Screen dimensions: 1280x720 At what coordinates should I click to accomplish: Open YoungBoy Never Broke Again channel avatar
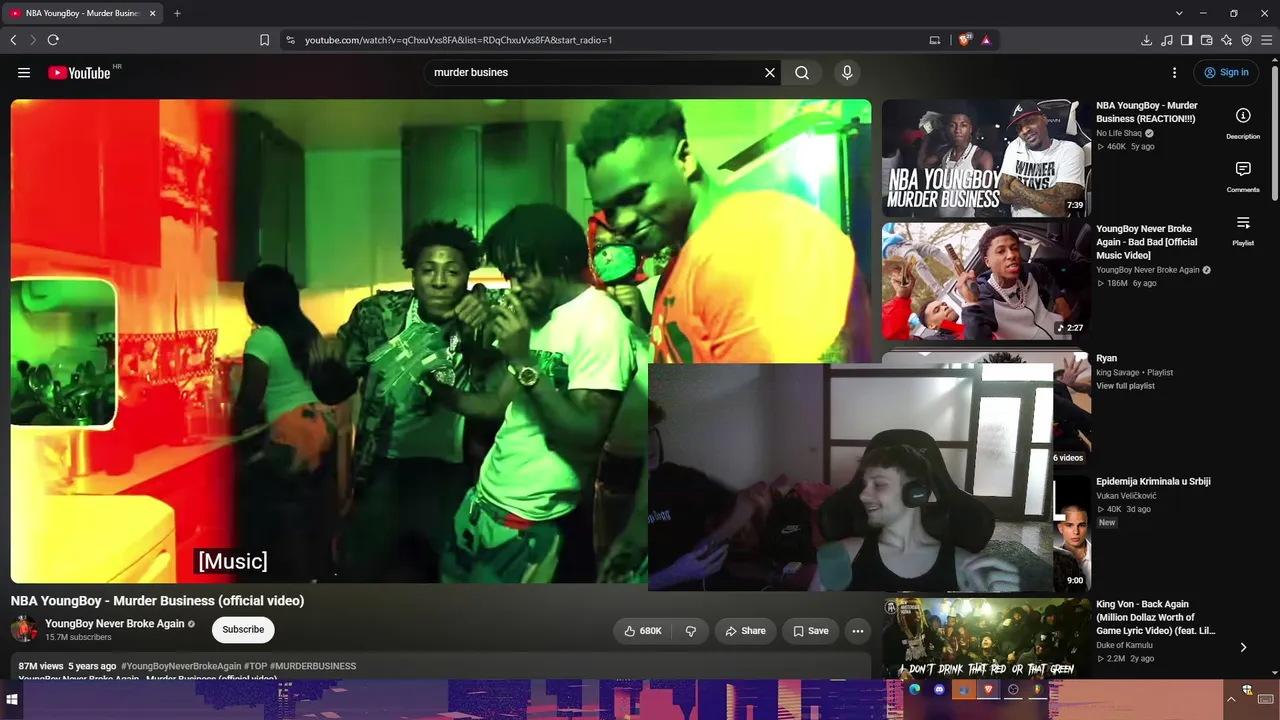click(x=24, y=629)
